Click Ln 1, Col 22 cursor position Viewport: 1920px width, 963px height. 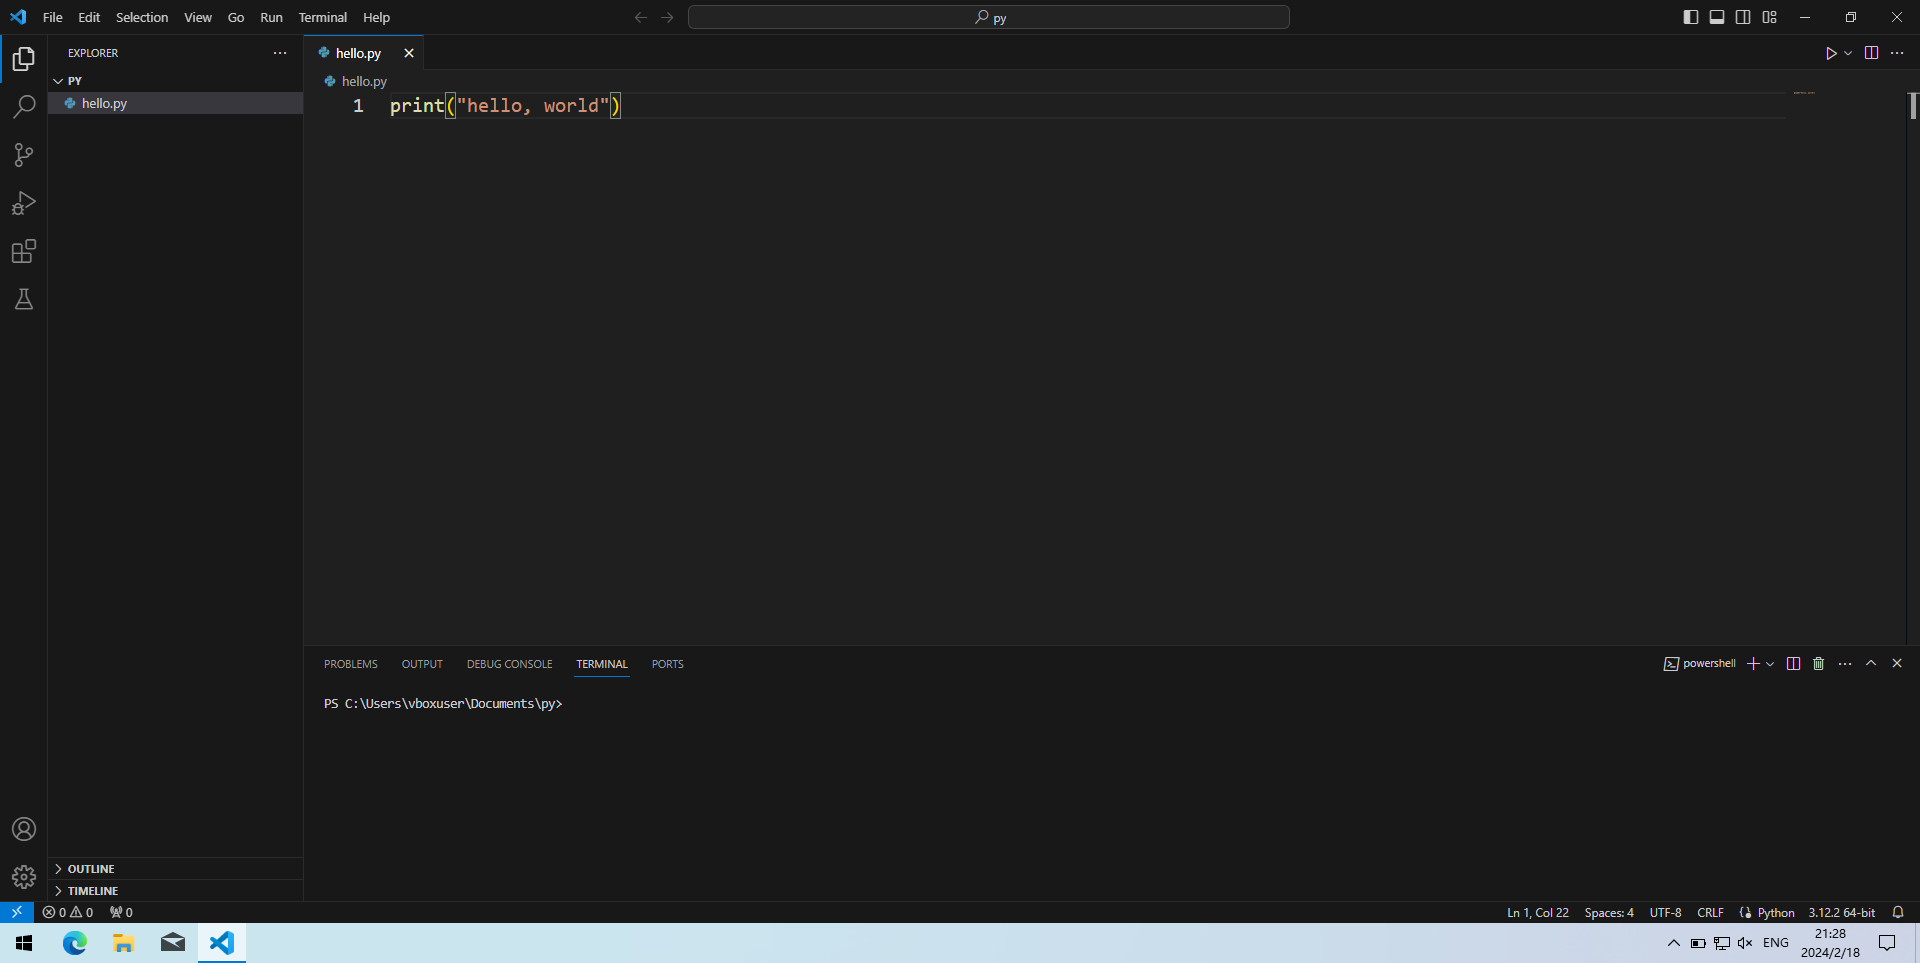(x=1537, y=912)
